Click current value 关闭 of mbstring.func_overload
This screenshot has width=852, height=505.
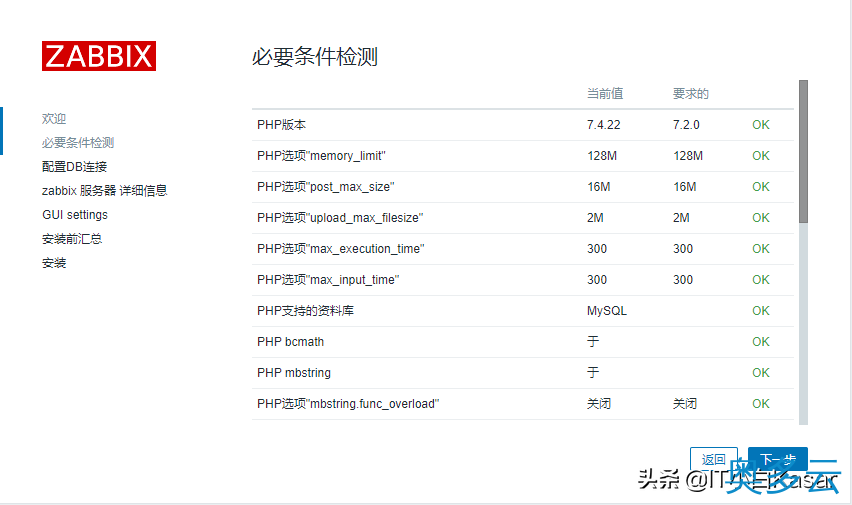point(599,403)
